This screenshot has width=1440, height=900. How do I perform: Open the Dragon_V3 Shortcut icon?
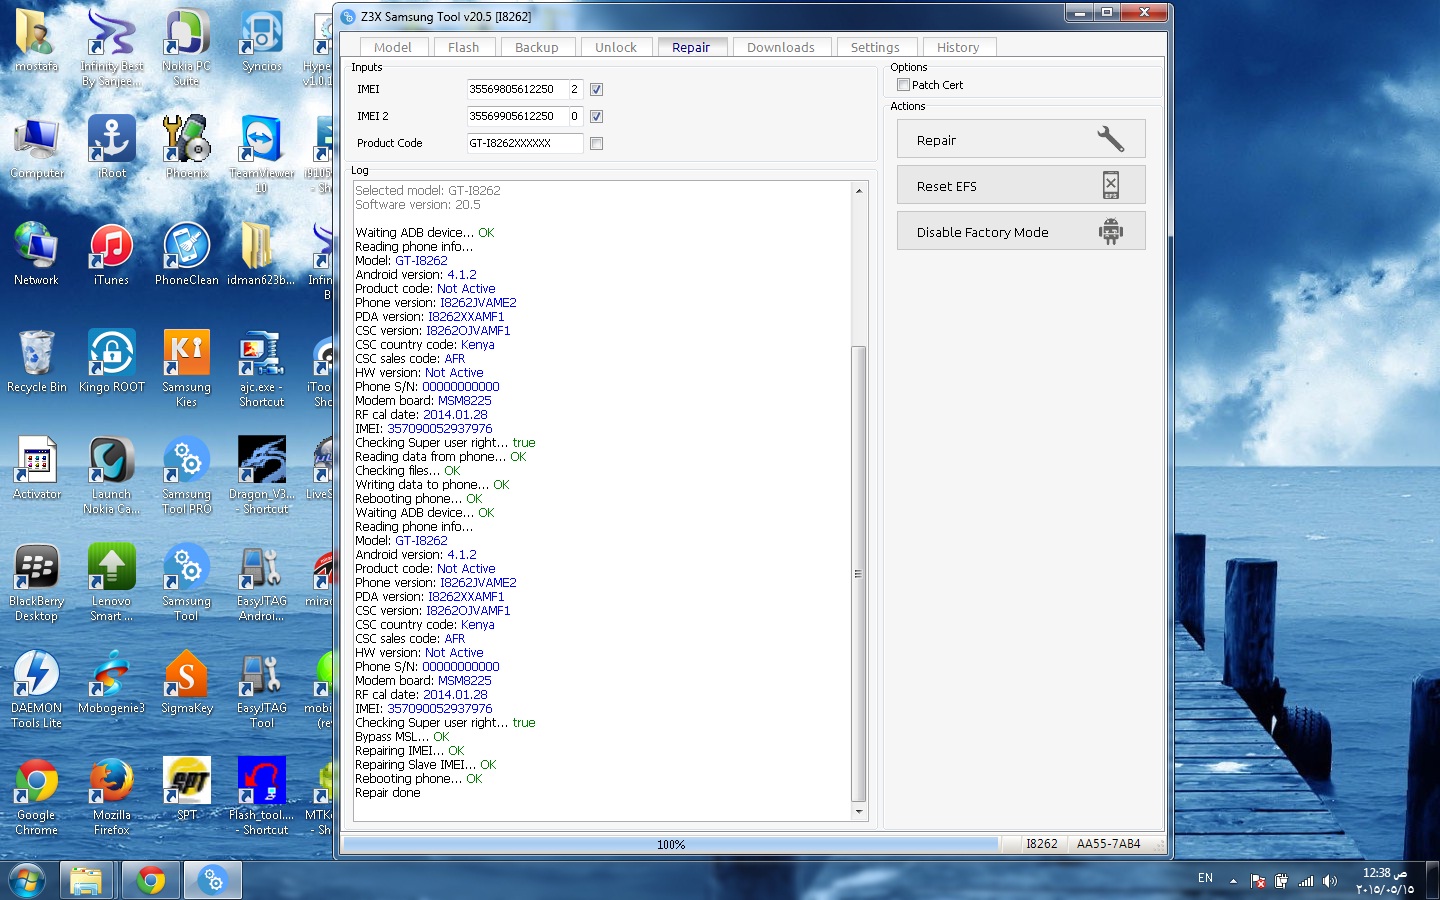point(262,475)
